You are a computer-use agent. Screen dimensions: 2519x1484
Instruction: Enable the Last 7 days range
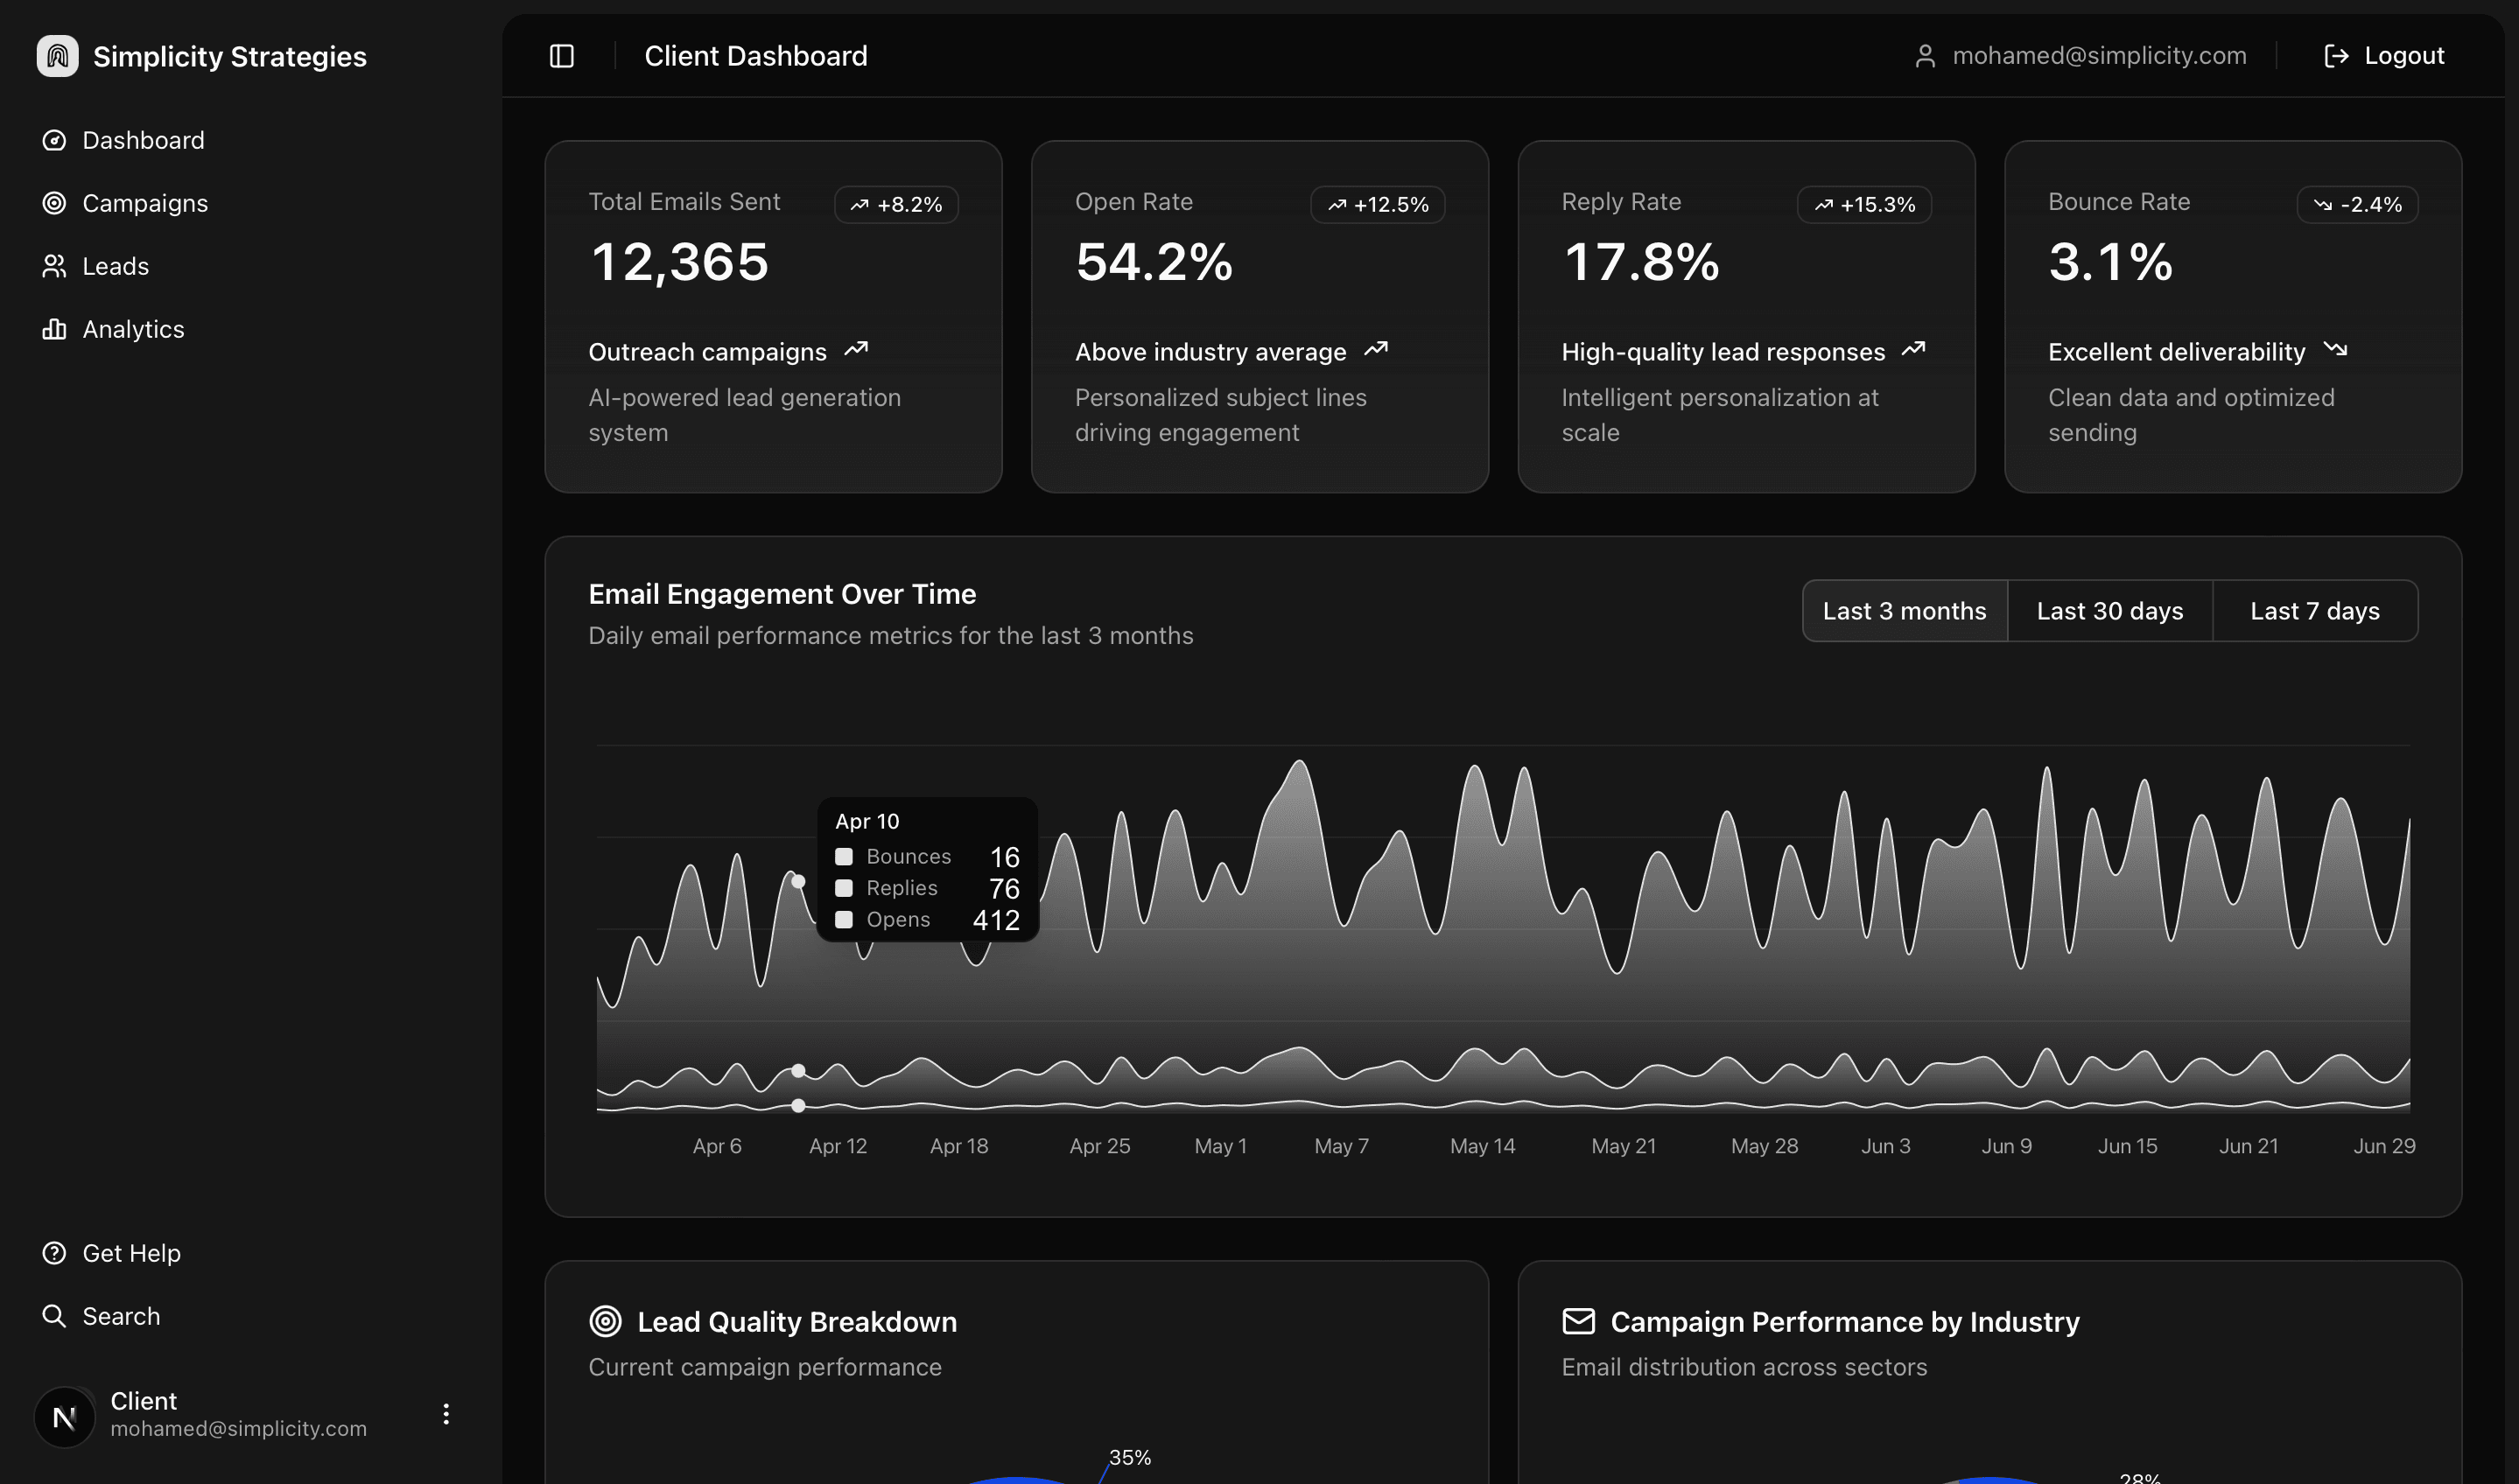point(2315,610)
